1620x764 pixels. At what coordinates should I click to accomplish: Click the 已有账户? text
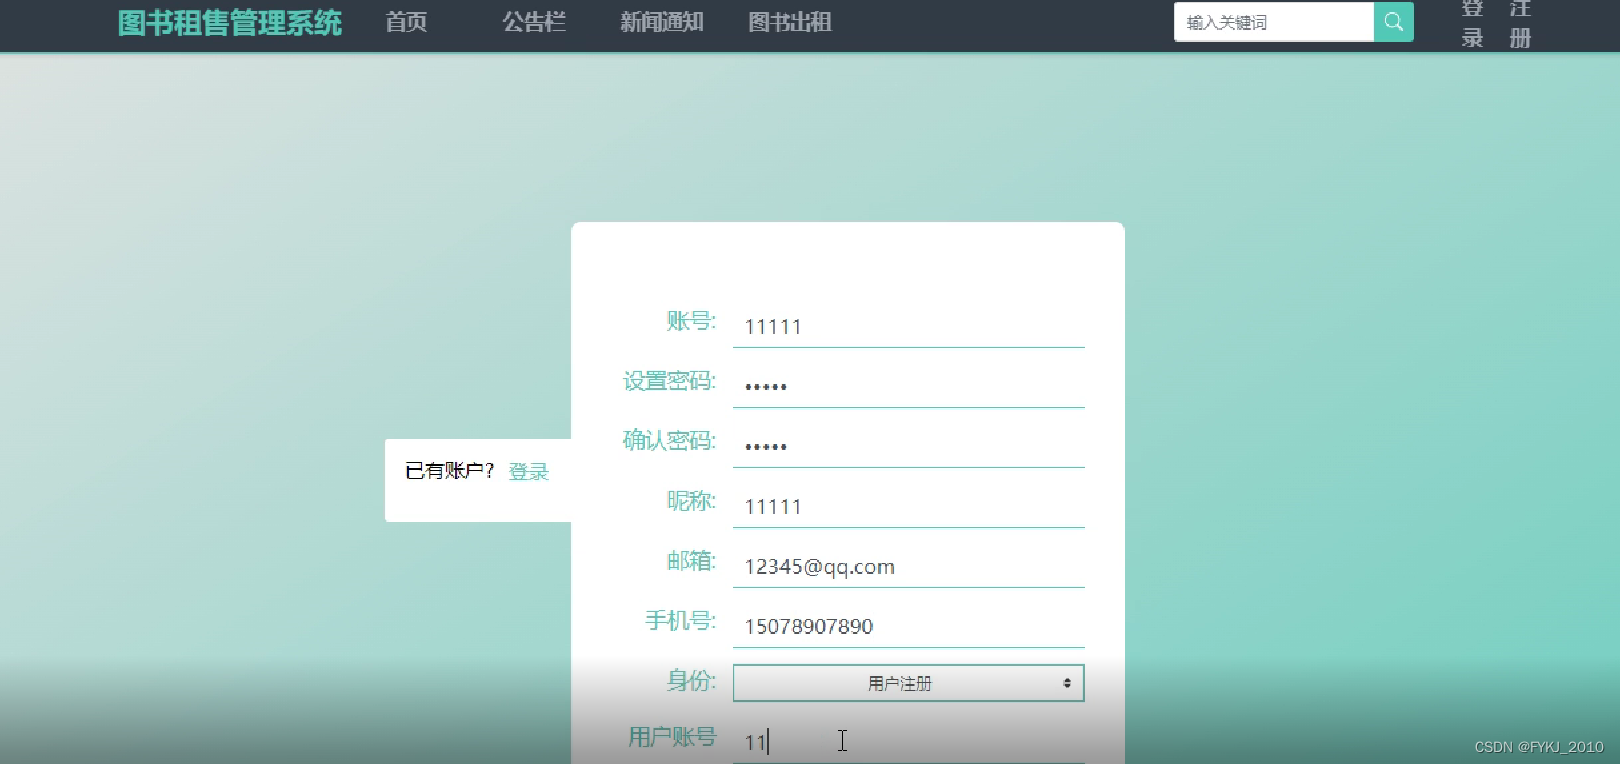coord(450,471)
